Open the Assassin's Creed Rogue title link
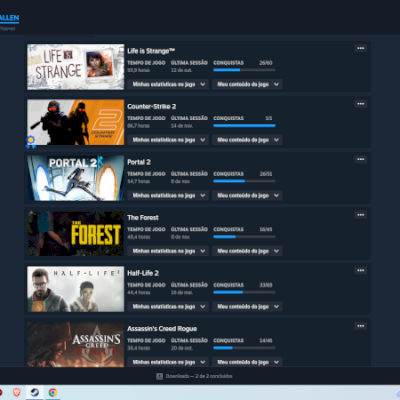The height and width of the screenshot is (400, 400). point(162,329)
